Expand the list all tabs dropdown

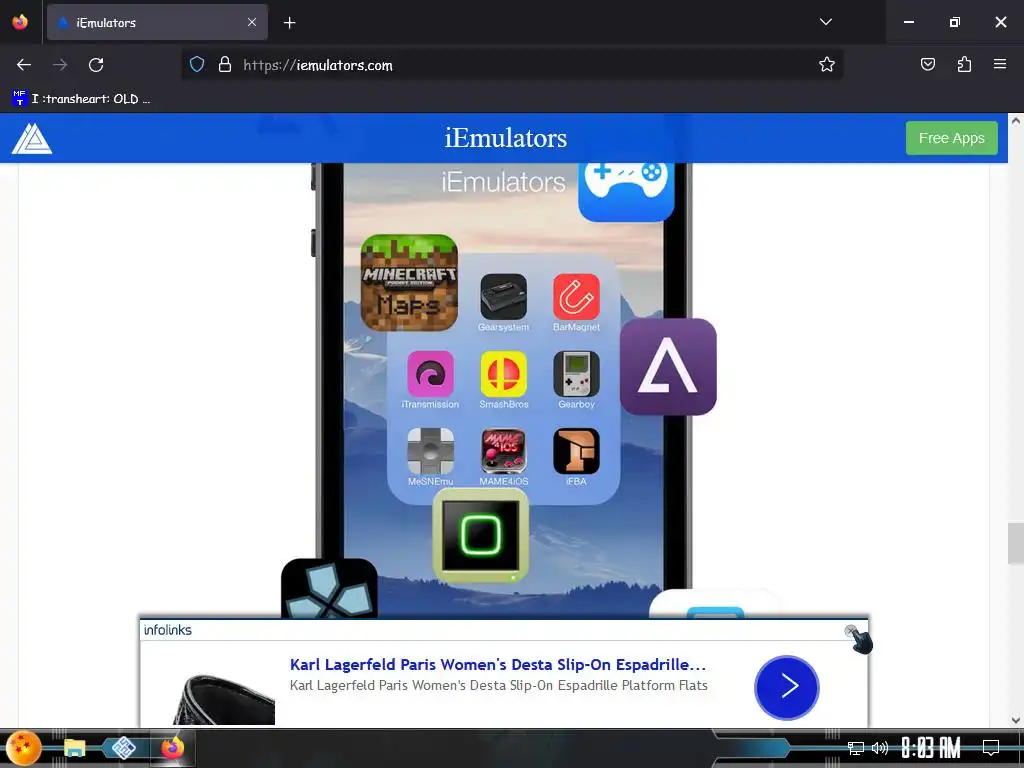tap(825, 22)
